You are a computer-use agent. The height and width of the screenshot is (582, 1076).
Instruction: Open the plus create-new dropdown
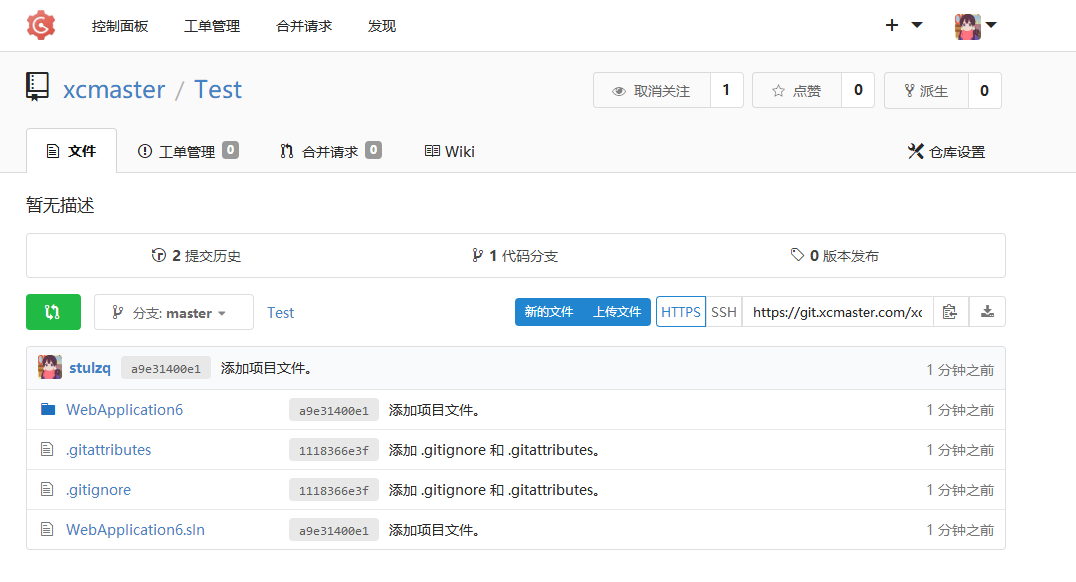(903, 26)
